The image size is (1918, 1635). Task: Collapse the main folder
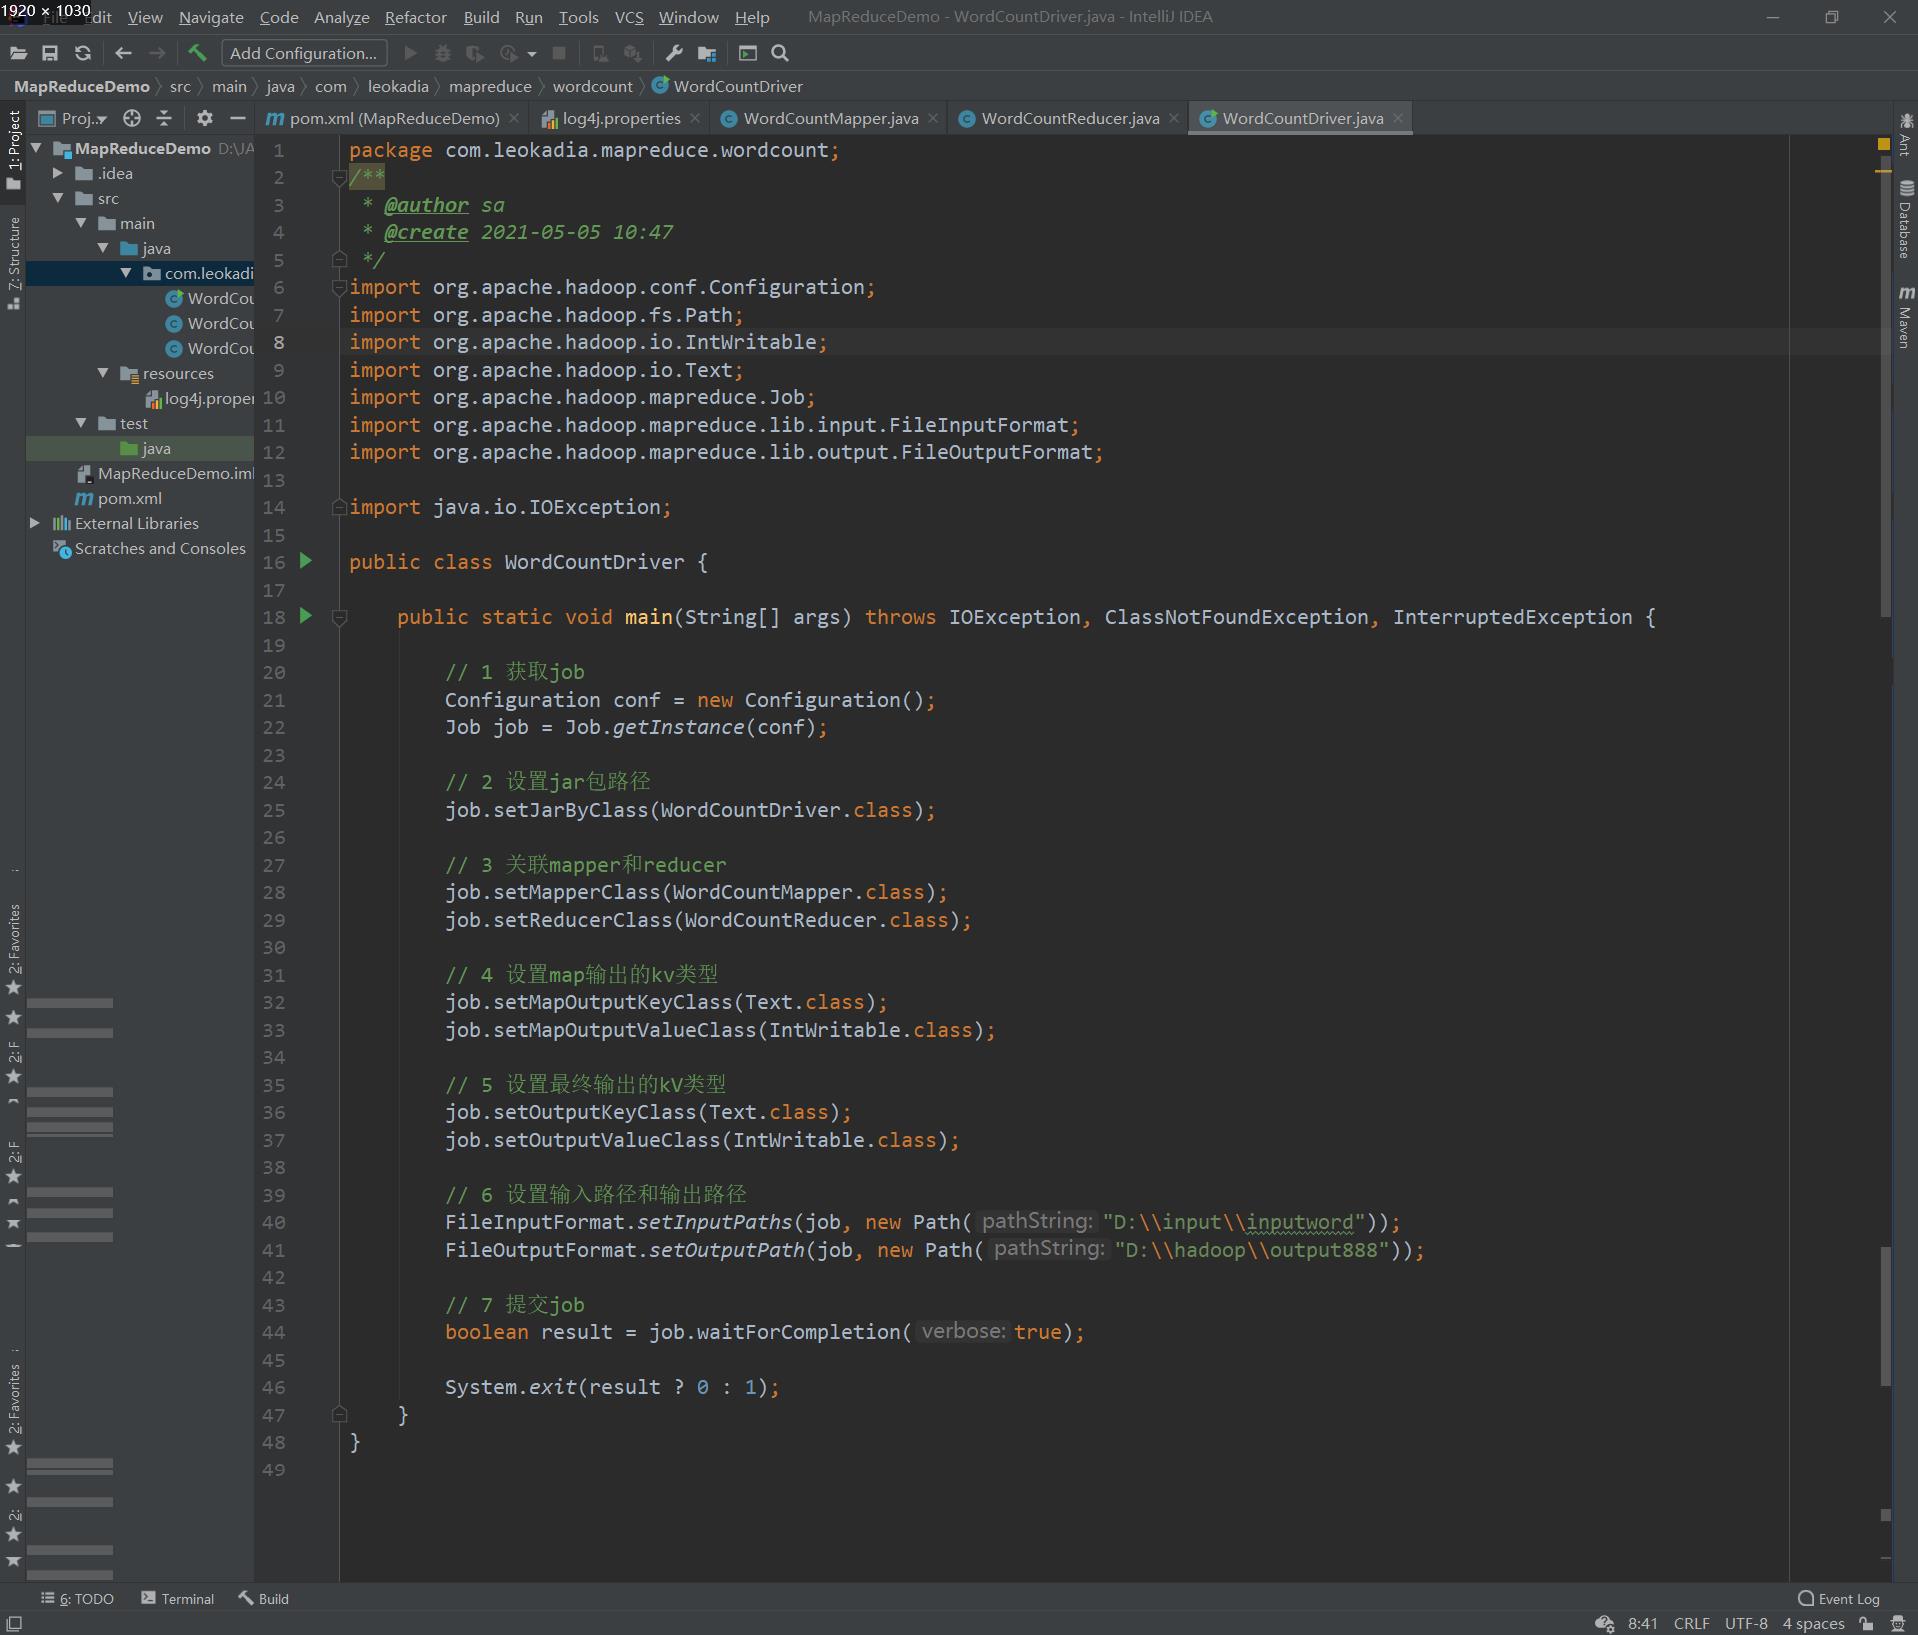point(81,223)
